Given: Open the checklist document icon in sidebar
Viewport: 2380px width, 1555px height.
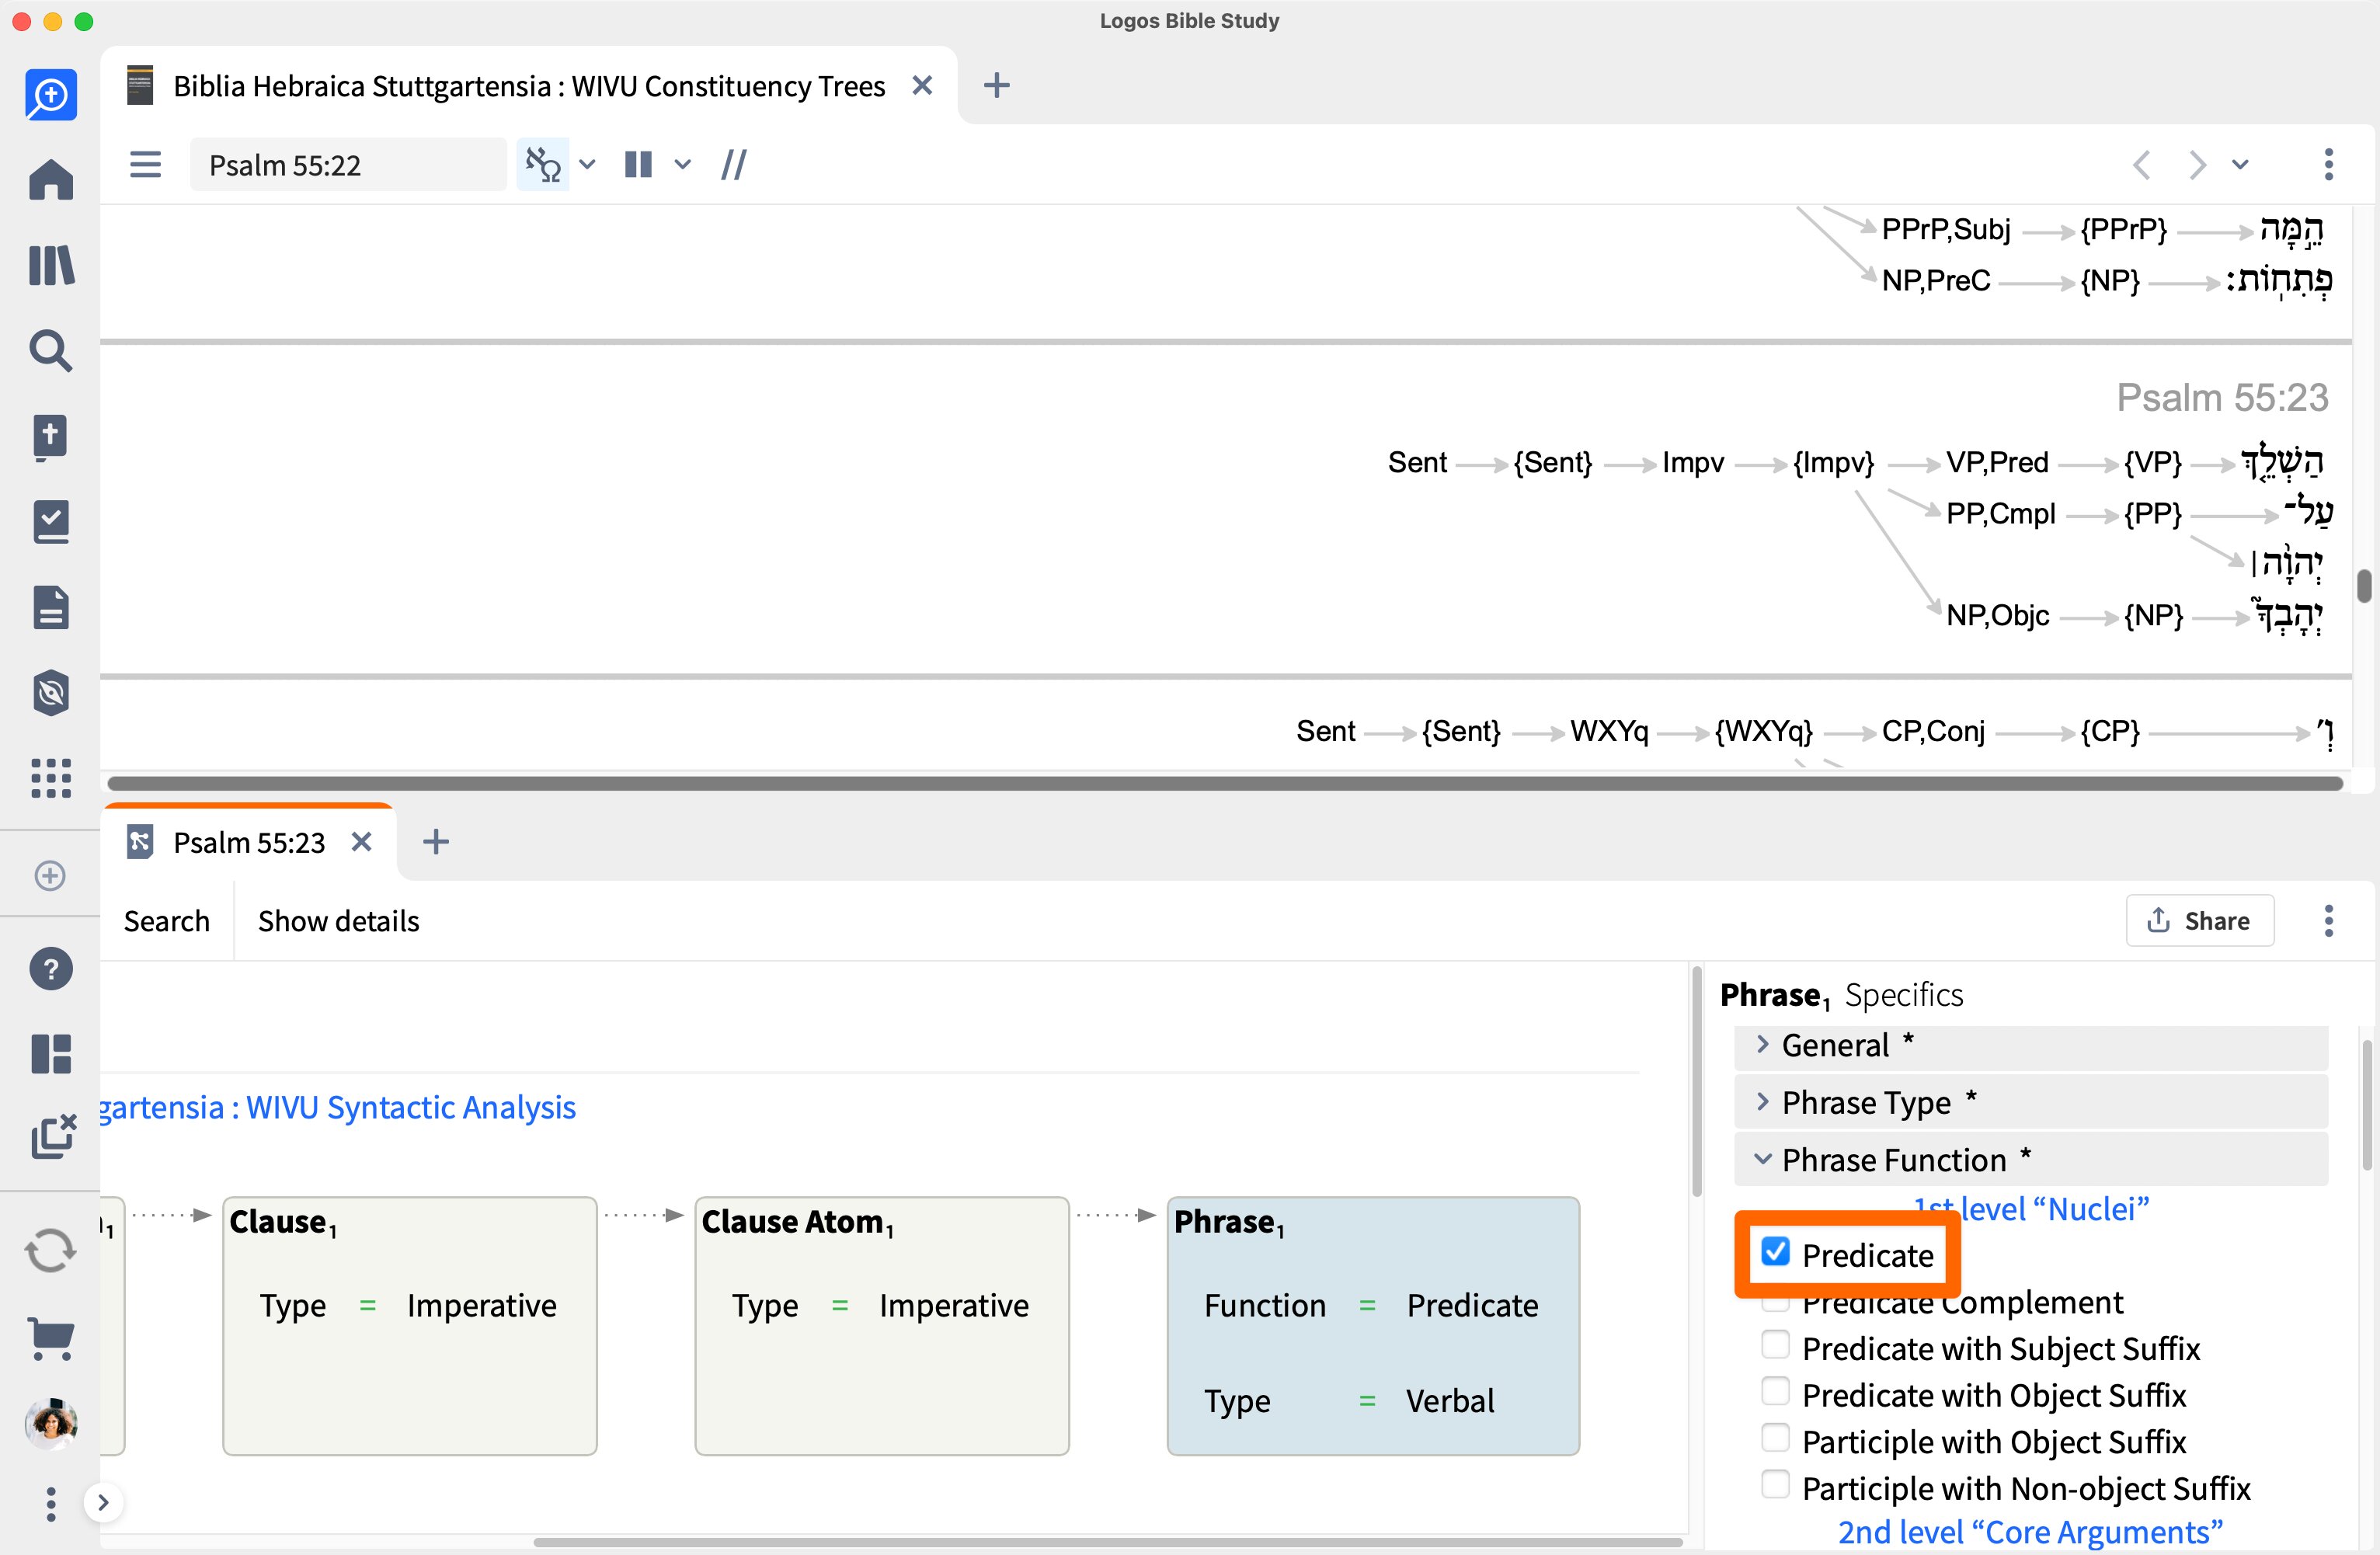Looking at the screenshot, I should pos(51,522).
